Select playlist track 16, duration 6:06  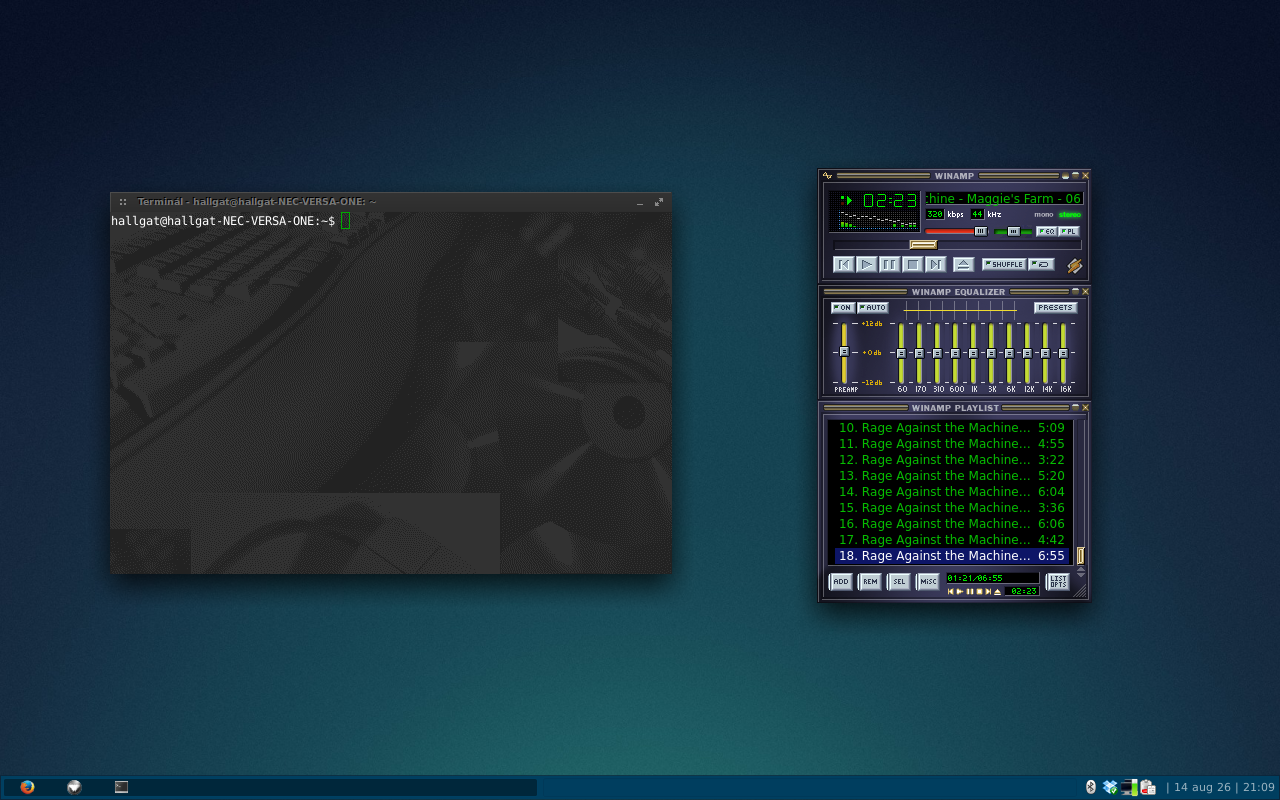950,523
